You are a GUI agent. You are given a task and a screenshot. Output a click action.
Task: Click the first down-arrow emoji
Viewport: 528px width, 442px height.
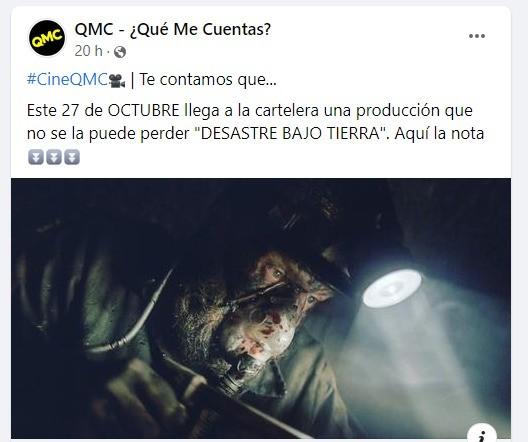click(36, 157)
